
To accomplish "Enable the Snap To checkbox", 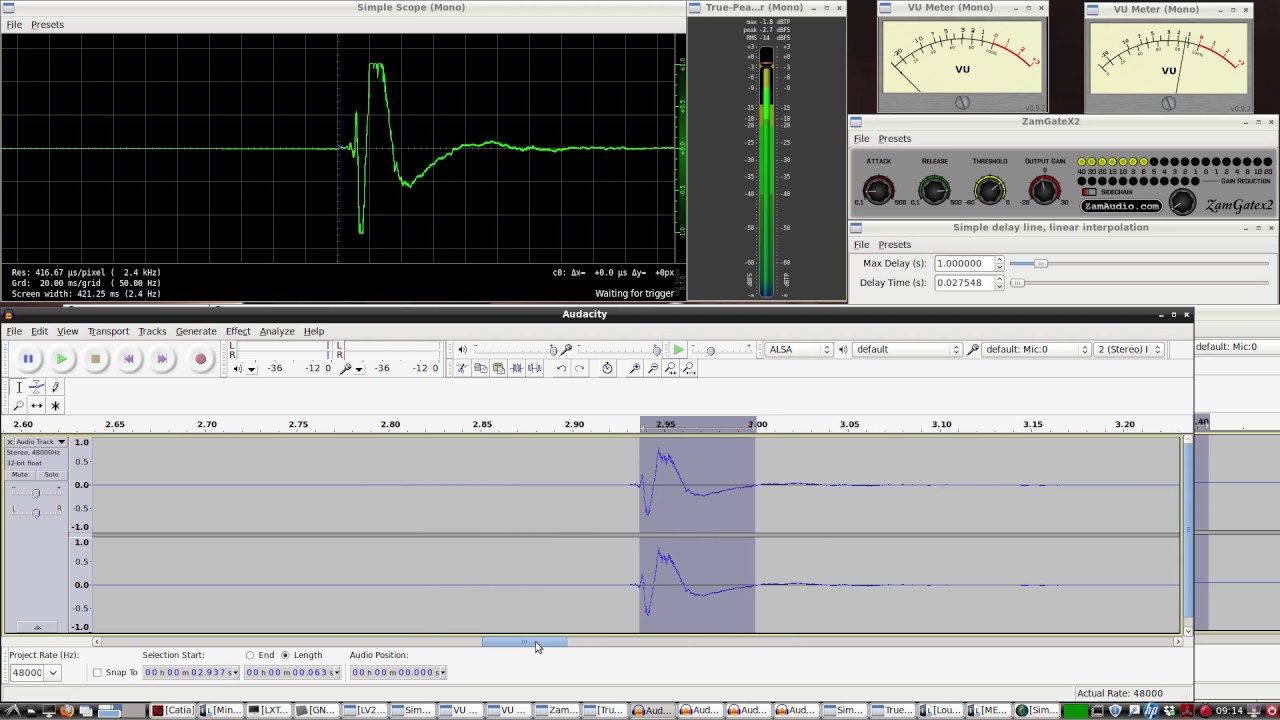I will (97, 672).
